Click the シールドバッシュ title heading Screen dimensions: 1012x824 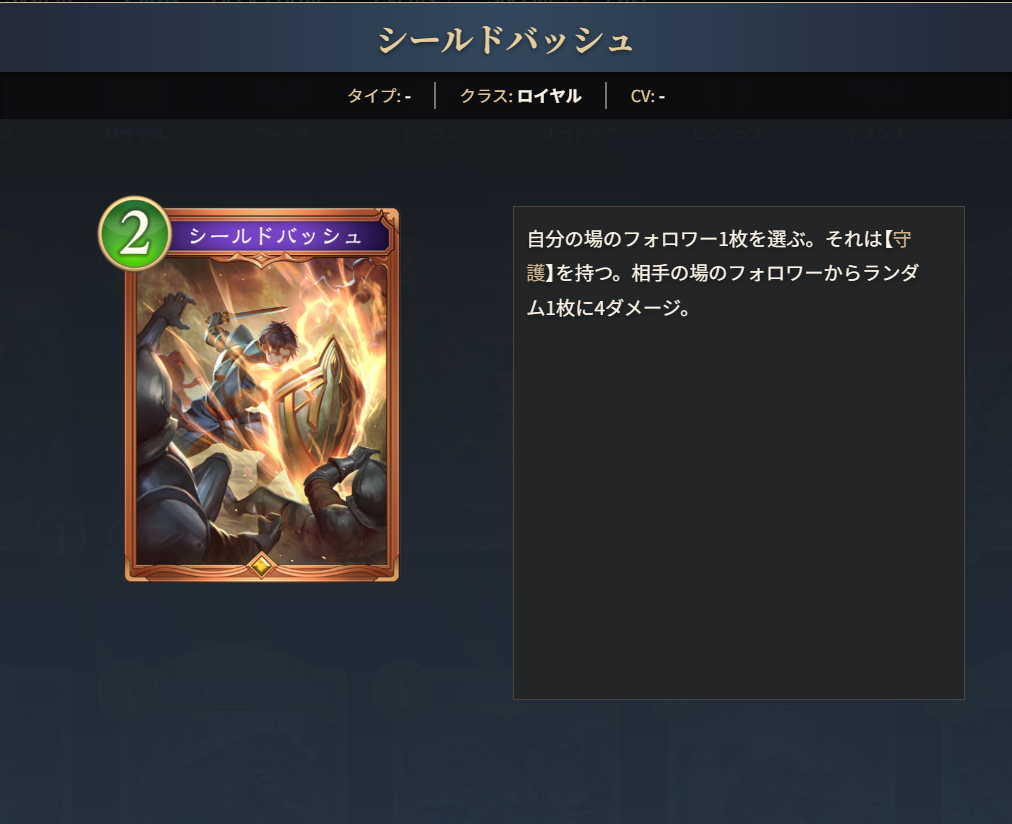(x=505, y=40)
